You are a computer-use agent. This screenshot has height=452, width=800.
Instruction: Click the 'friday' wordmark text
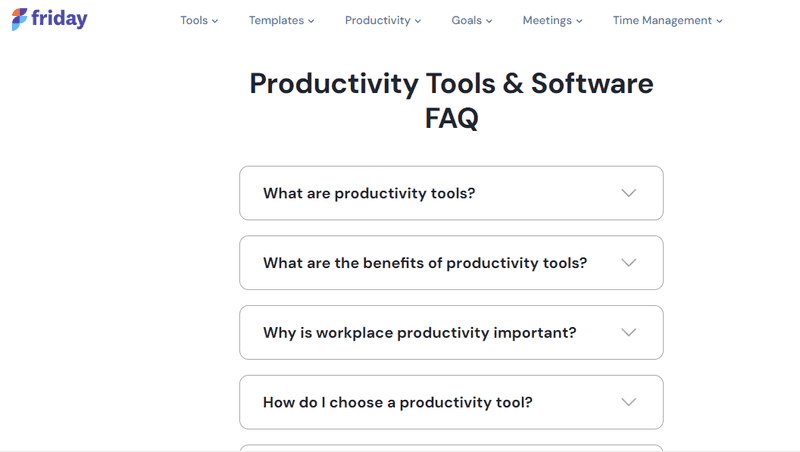(x=59, y=19)
